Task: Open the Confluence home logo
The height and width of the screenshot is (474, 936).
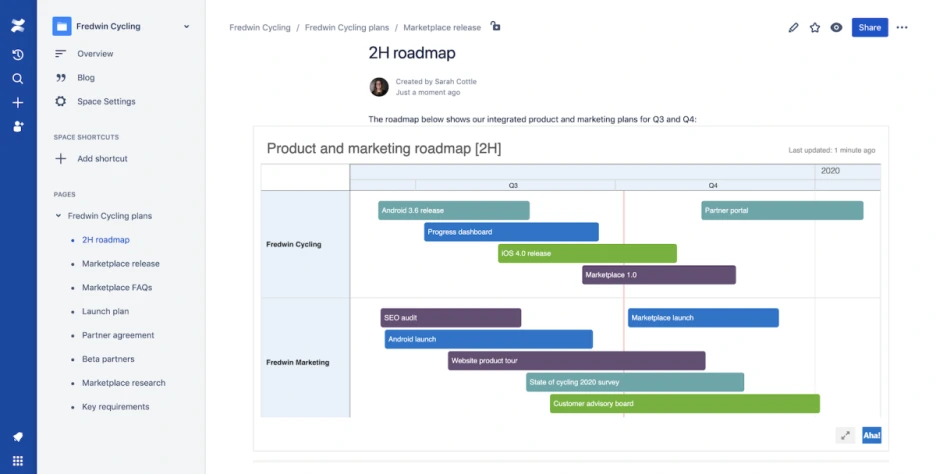Action: tap(18, 26)
